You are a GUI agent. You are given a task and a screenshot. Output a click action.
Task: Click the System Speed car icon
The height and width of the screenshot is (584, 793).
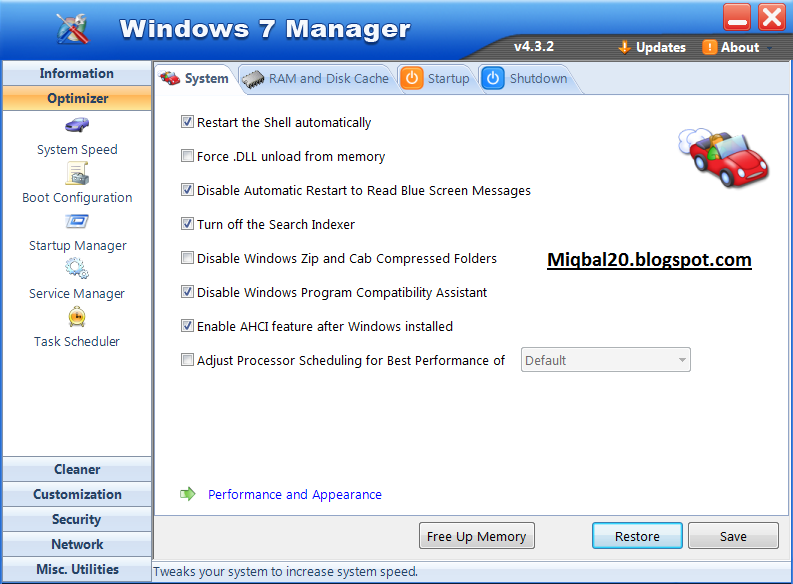coord(77,124)
